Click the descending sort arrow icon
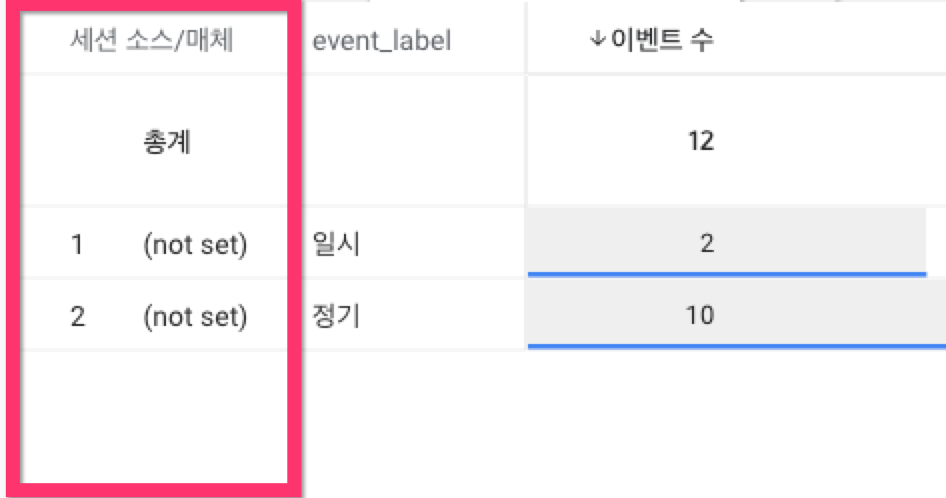The width and height of the screenshot is (946, 498). click(x=599, y=40)
